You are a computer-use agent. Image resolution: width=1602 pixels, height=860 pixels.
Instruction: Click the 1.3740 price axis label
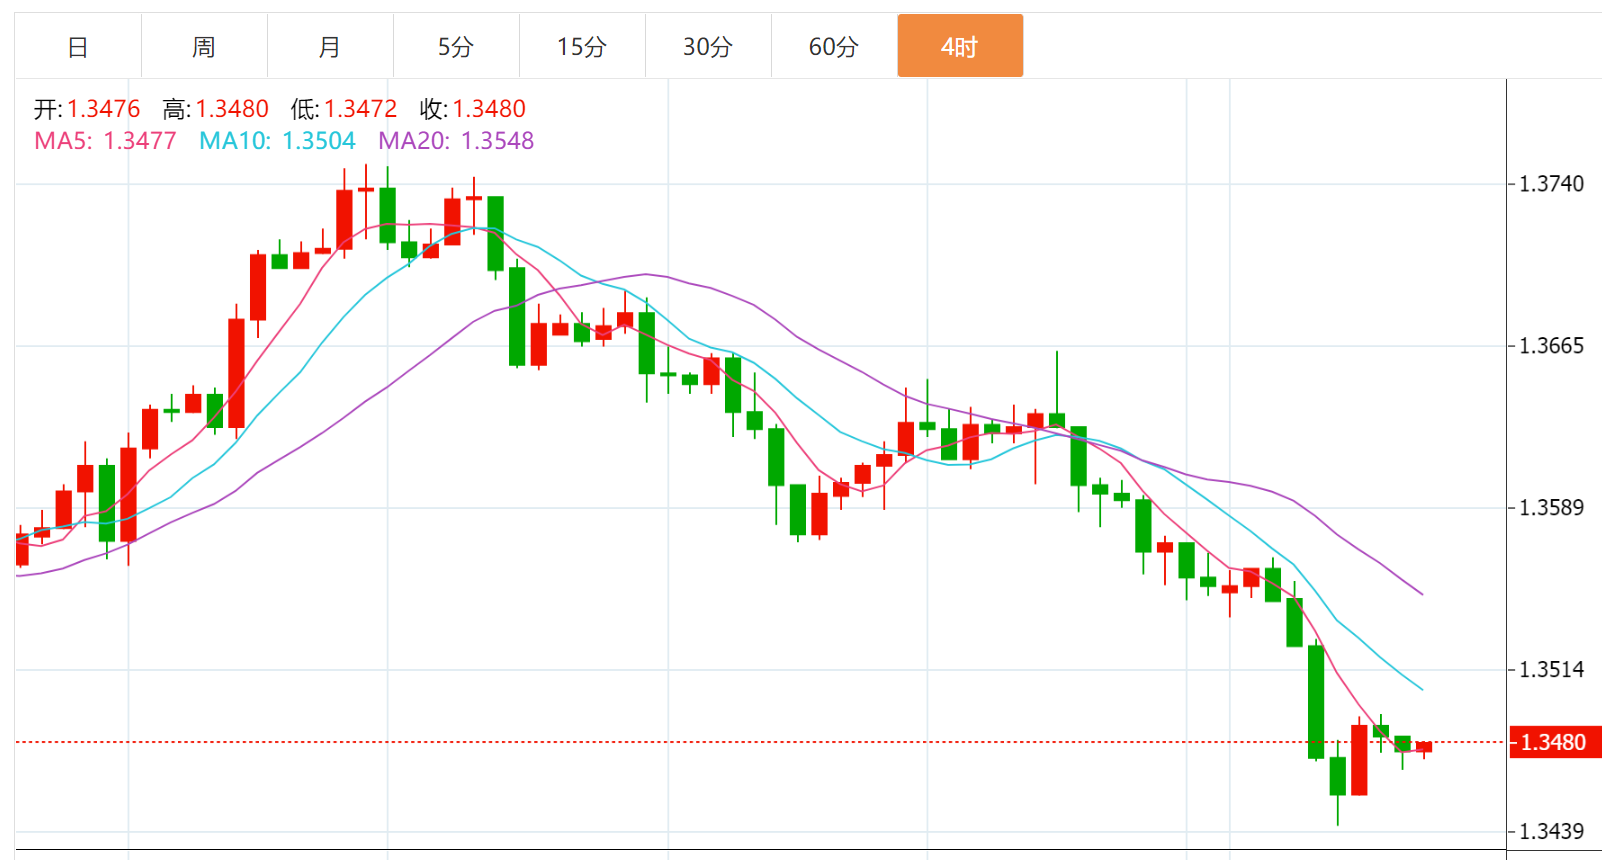1551,184
